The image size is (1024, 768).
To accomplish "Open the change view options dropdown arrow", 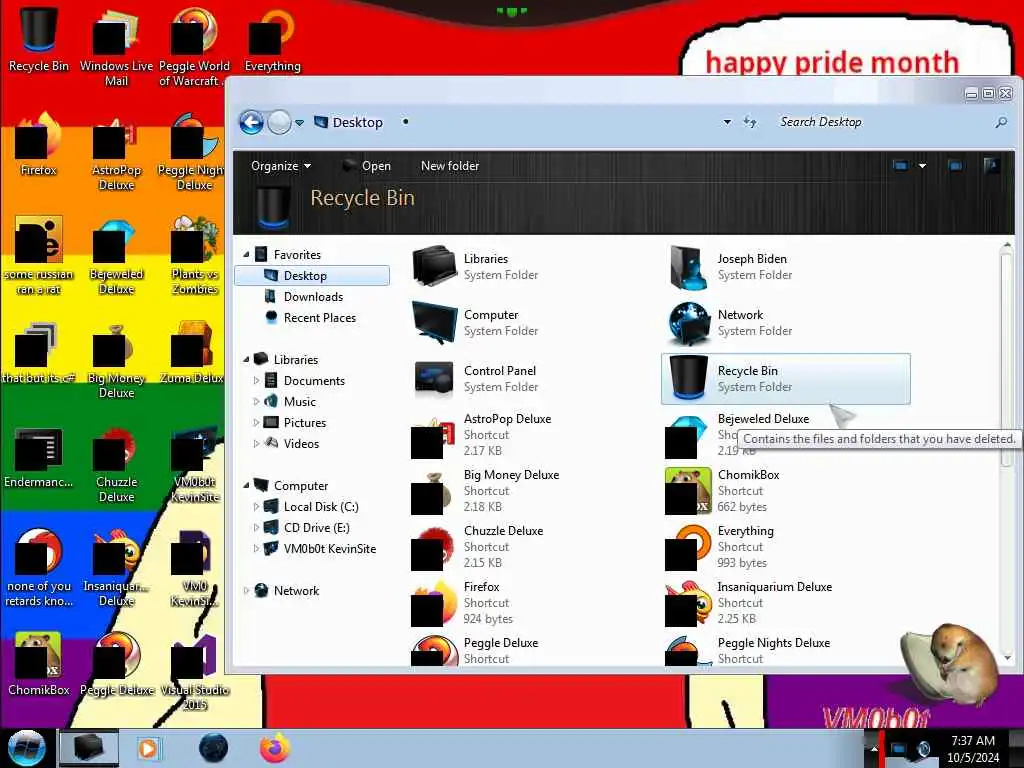I will pyautogui.click(x=922, y=166).
